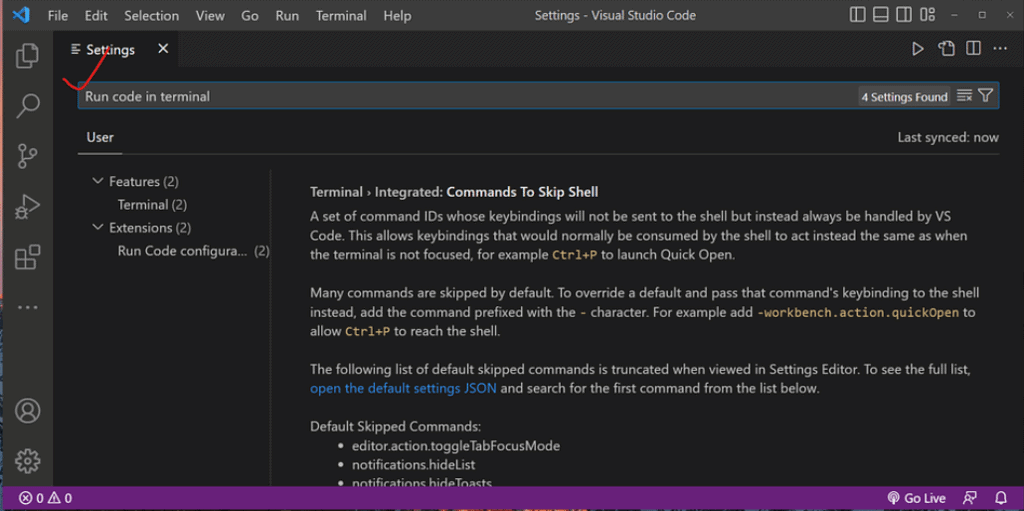The width and height of the screenshot is (1024, 511).
Task: Open the settings filter funnel
Action: pyautogui.click(x=986, y=96)
